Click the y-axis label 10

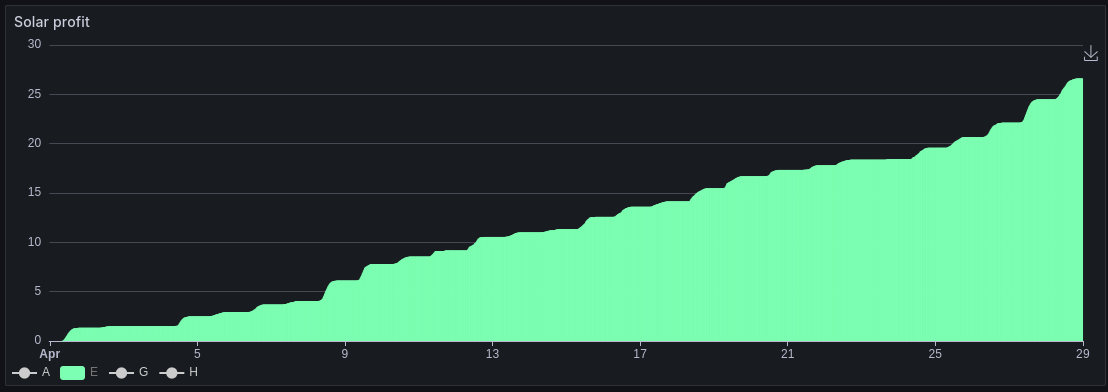(35, 242)
